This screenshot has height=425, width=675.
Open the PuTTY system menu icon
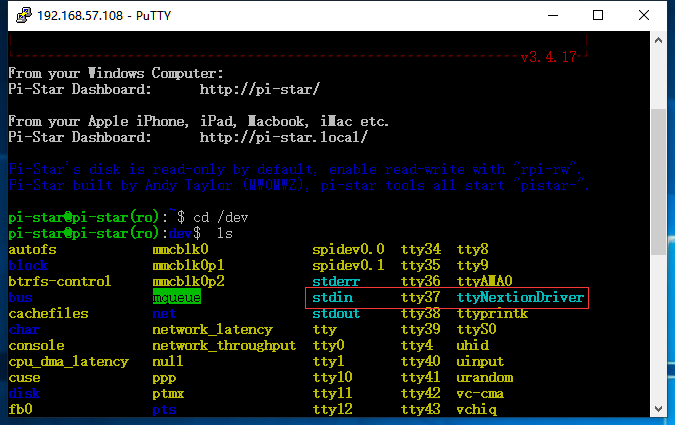pos(18,16)
